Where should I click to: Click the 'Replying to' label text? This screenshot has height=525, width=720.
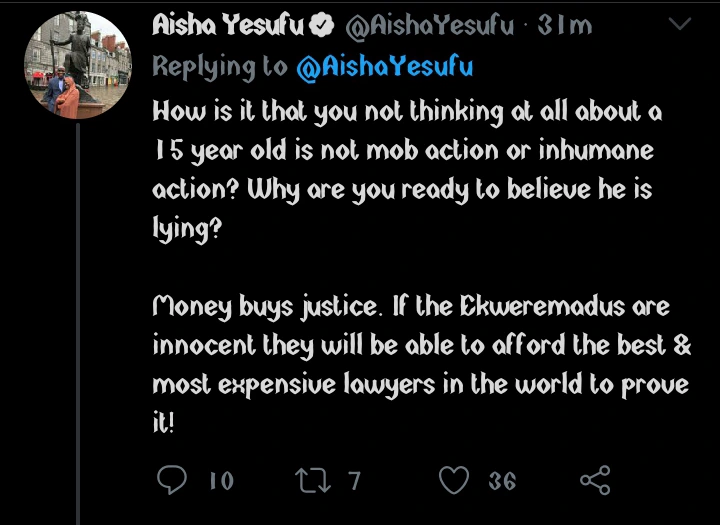click(220, 66)
